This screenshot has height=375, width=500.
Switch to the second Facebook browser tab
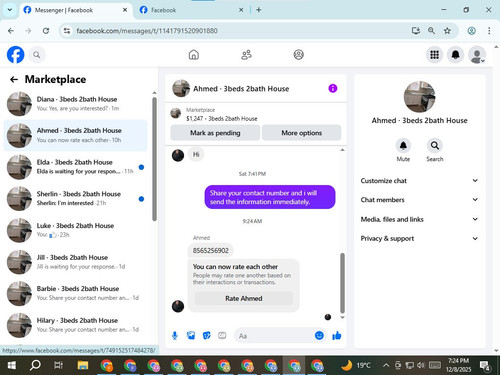[x=192, y=10]
